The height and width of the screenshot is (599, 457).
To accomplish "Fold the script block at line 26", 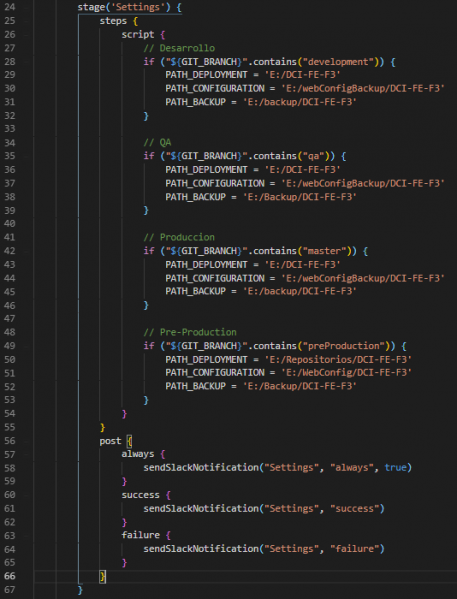I will (26, 35).
